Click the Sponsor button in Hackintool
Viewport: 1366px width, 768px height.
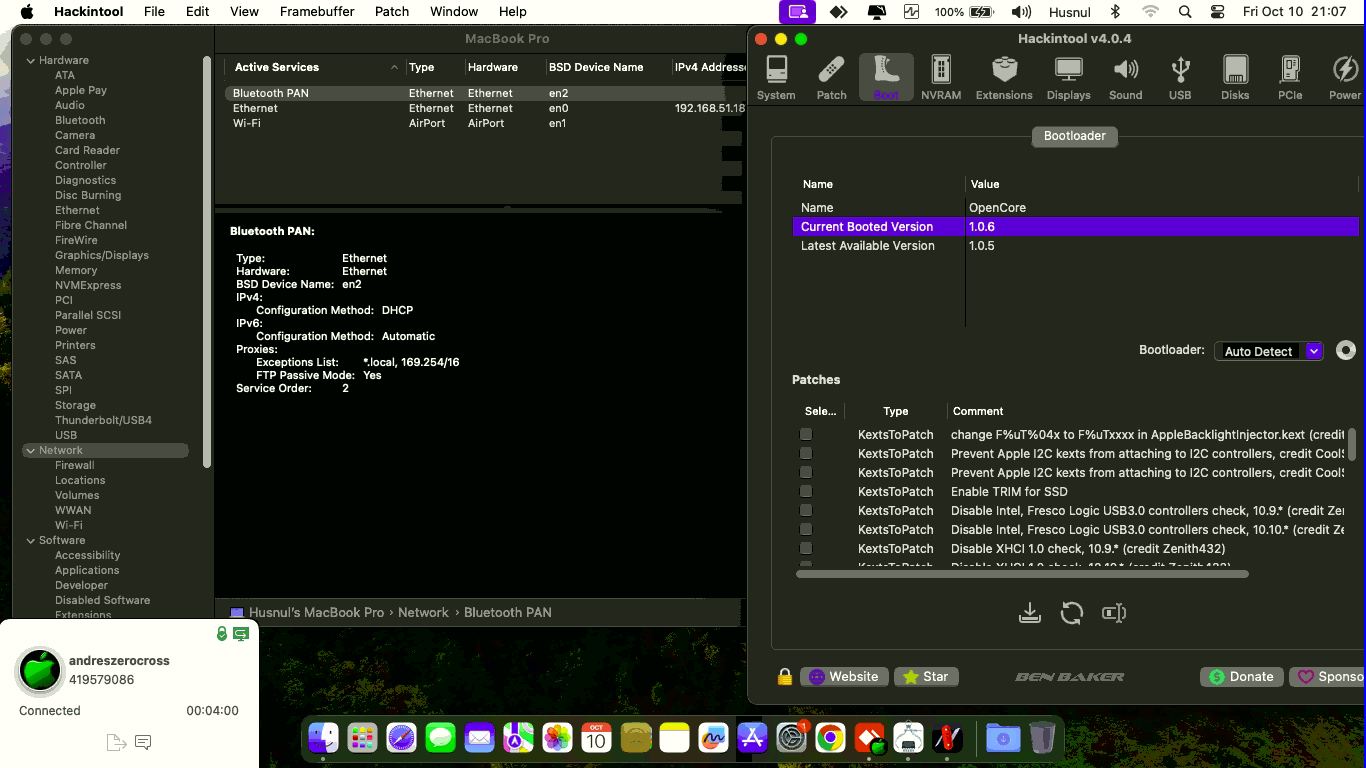[x=1328, y=677]
